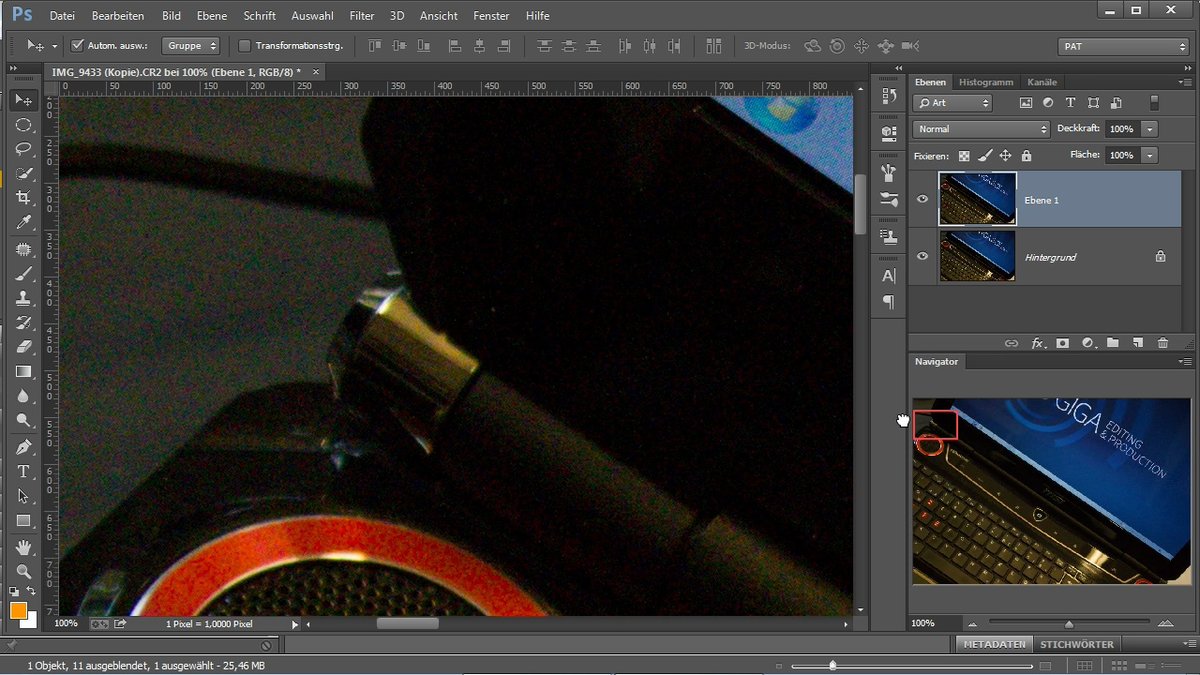Disable the Autom. ausw. checkbox
This screenshot has height=675, width=1200.
click(77, 45)
